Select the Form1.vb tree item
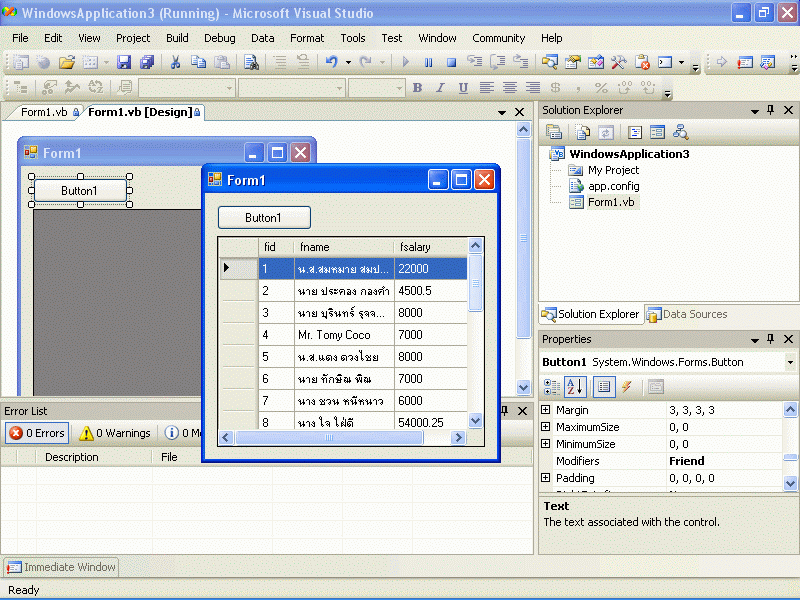This screenshot has width=800, height=600. click(611, 203)
